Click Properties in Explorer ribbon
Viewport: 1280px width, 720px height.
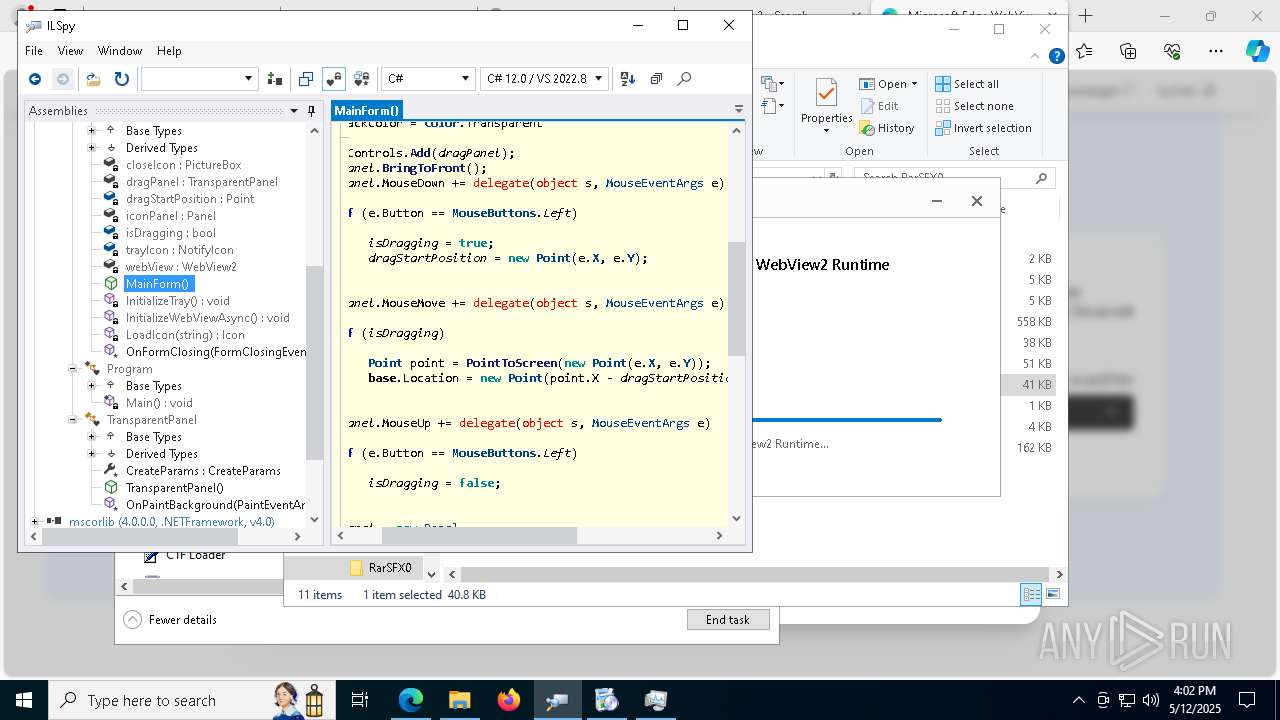pyautogui.click(x=826, y=107)
